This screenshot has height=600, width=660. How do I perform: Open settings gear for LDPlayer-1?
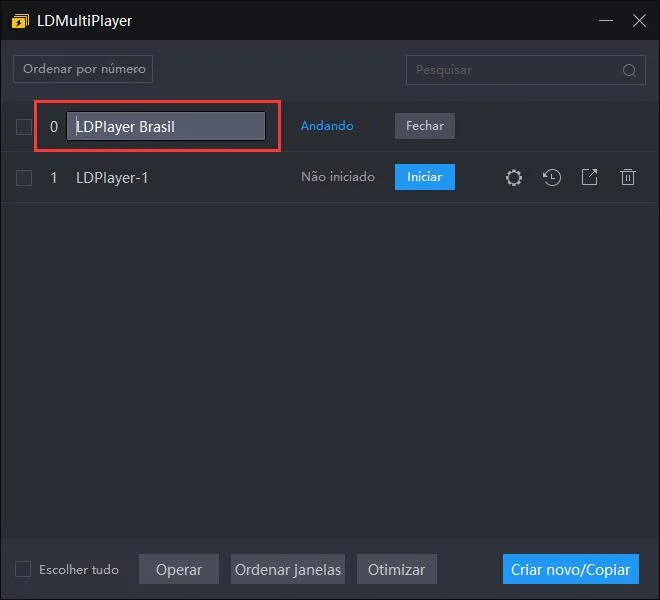[x=514, y=177]
